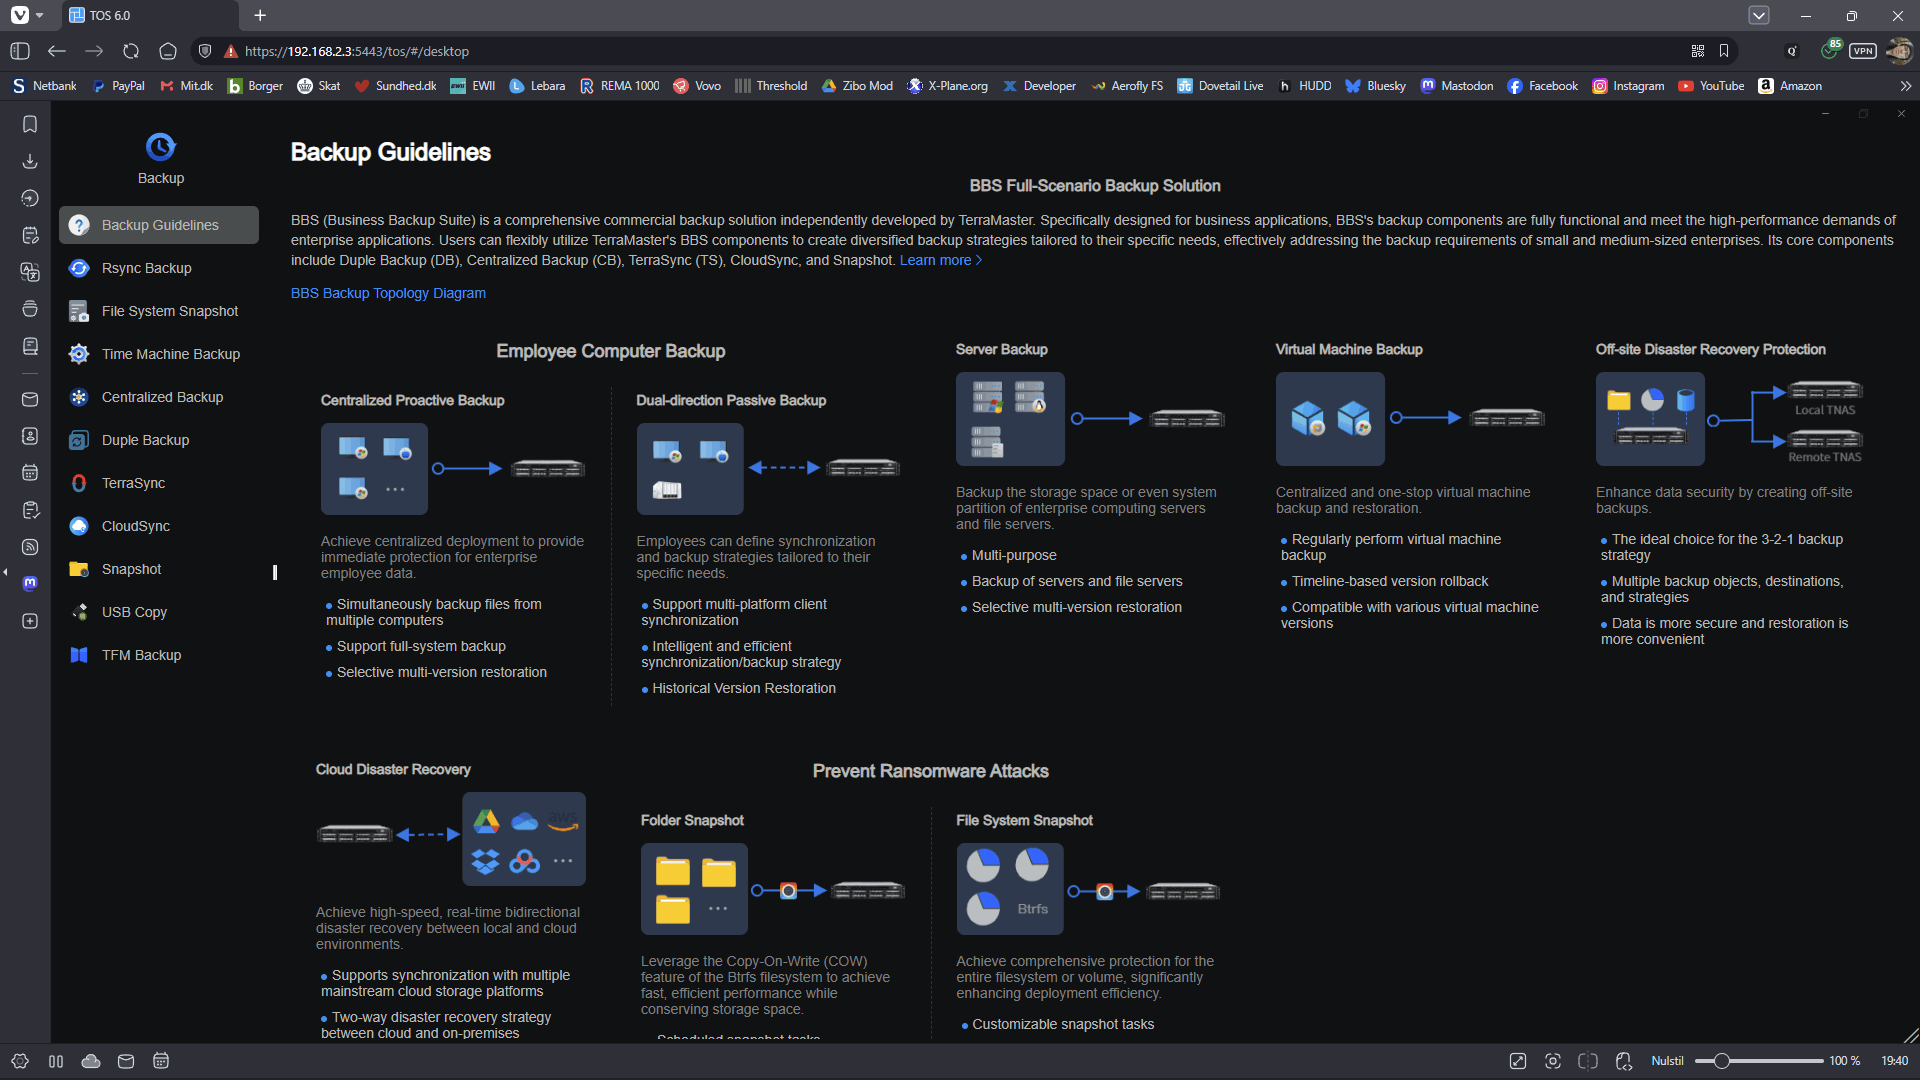
Task: Open the BBS Backup Topology Diagram link
Action: tap(388, 293)
